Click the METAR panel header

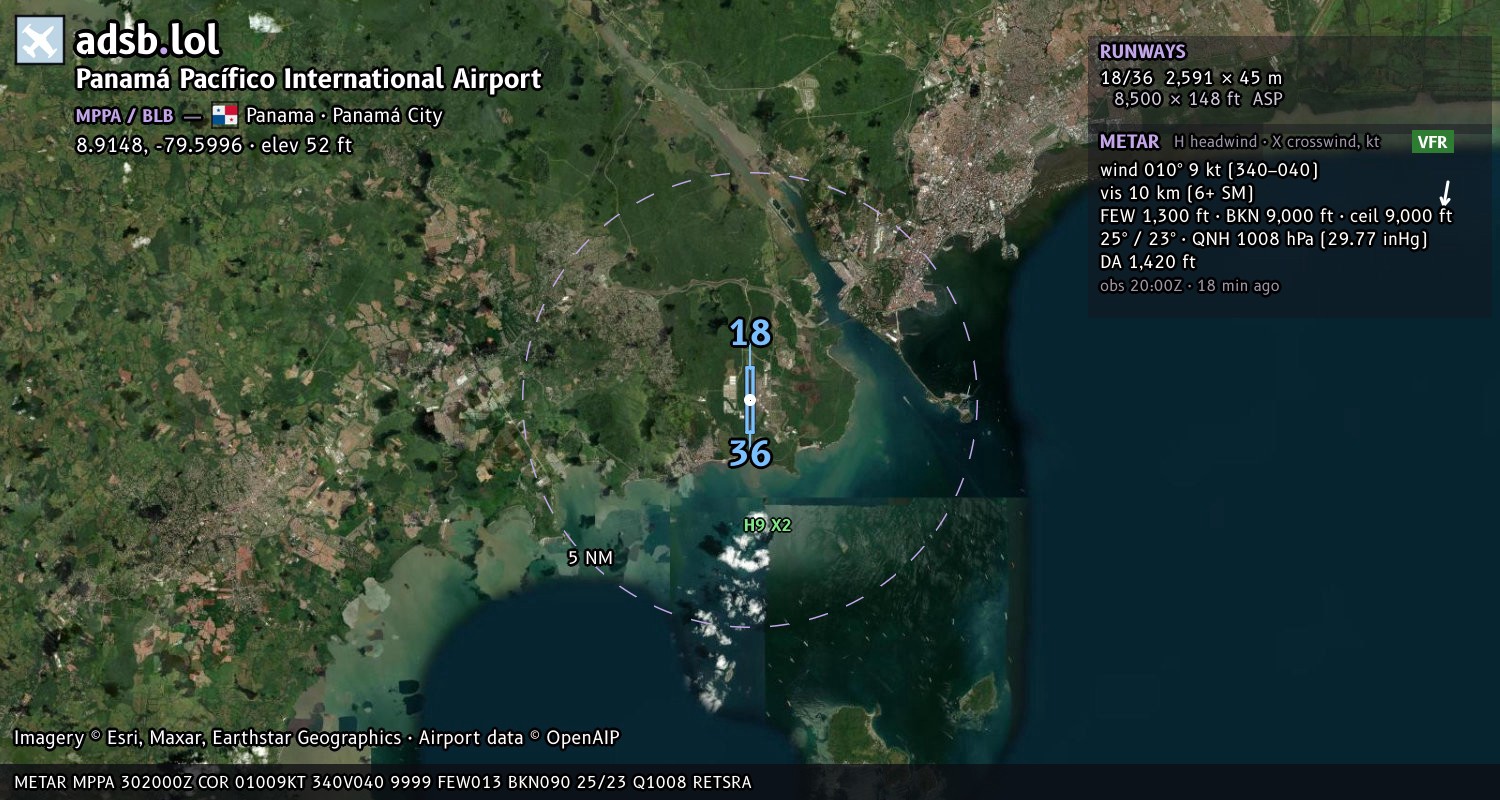click(1129, 142)
